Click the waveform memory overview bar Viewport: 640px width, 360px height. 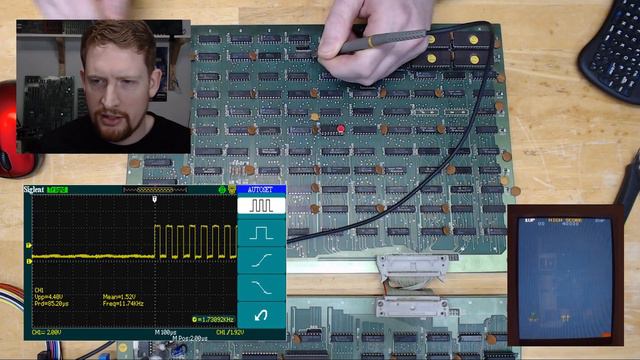(x=155, y=190)
